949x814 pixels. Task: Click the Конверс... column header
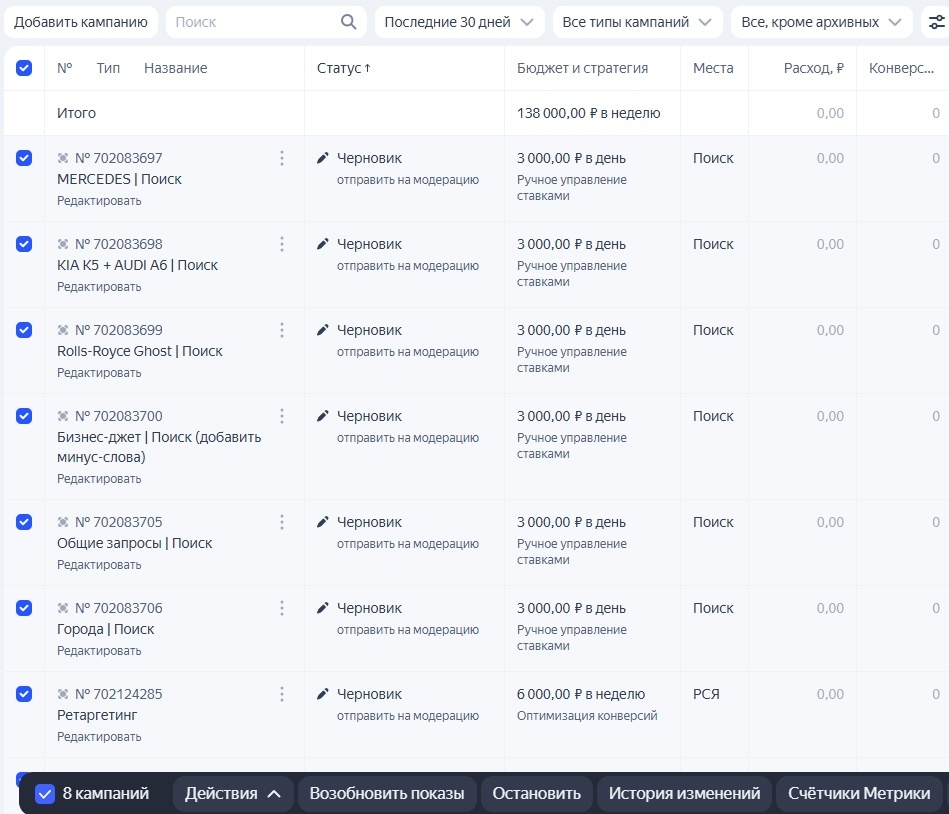[901, 68]
